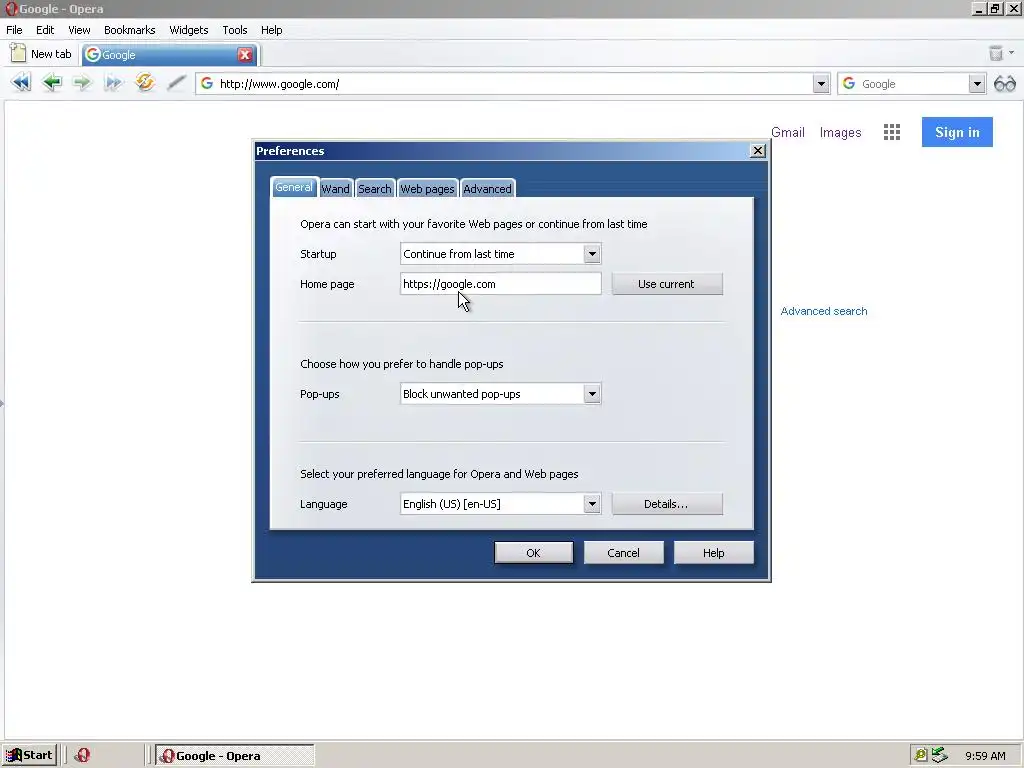1024x768 pixels.
Task: Expand the Startup dropdown
Action: click(592, 254)
